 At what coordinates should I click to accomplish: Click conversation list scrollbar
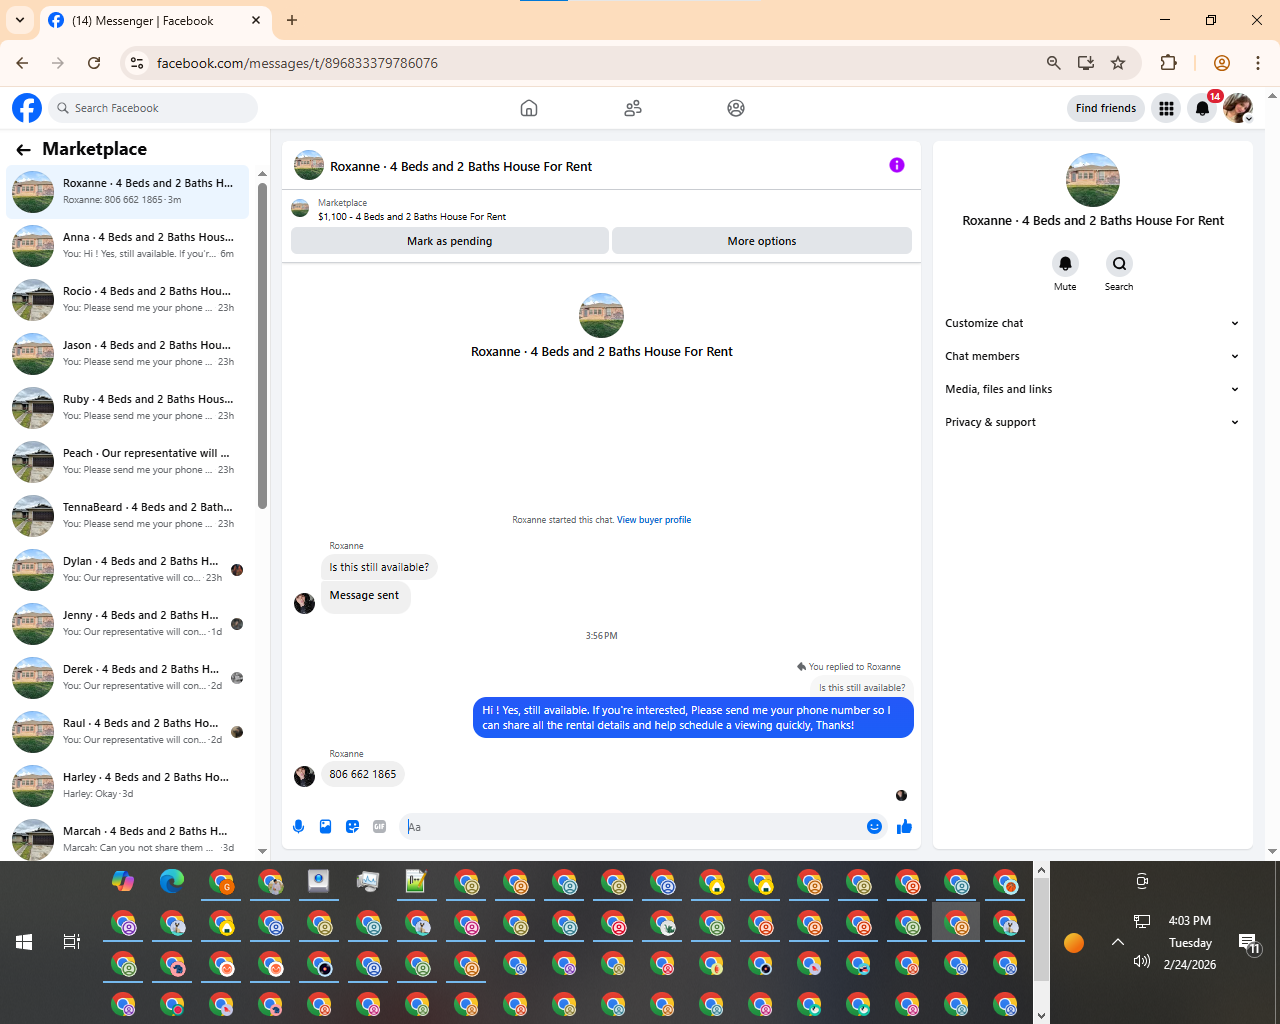click(262, 345)
